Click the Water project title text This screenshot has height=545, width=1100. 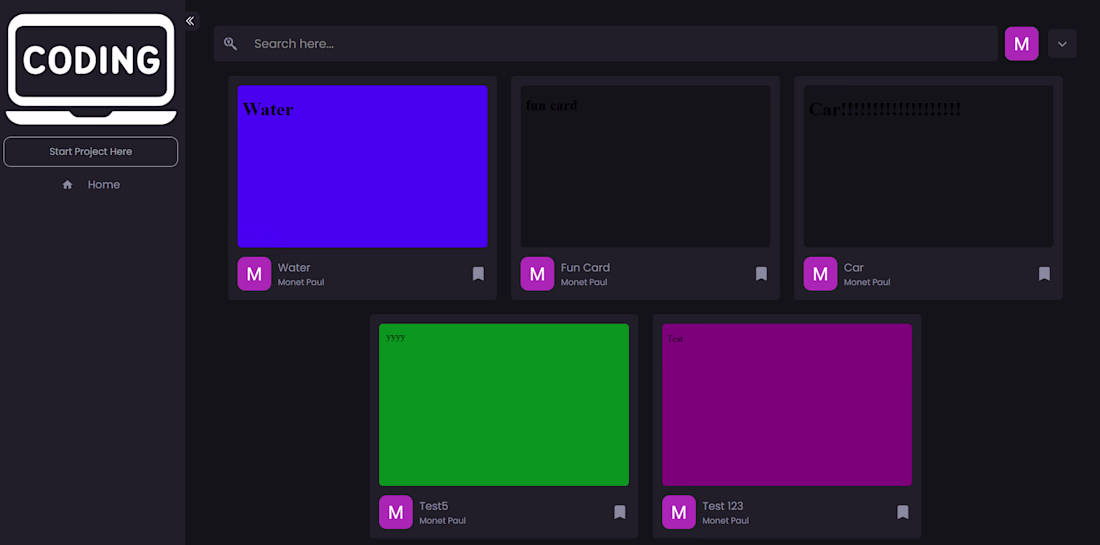tap(294, 267)
